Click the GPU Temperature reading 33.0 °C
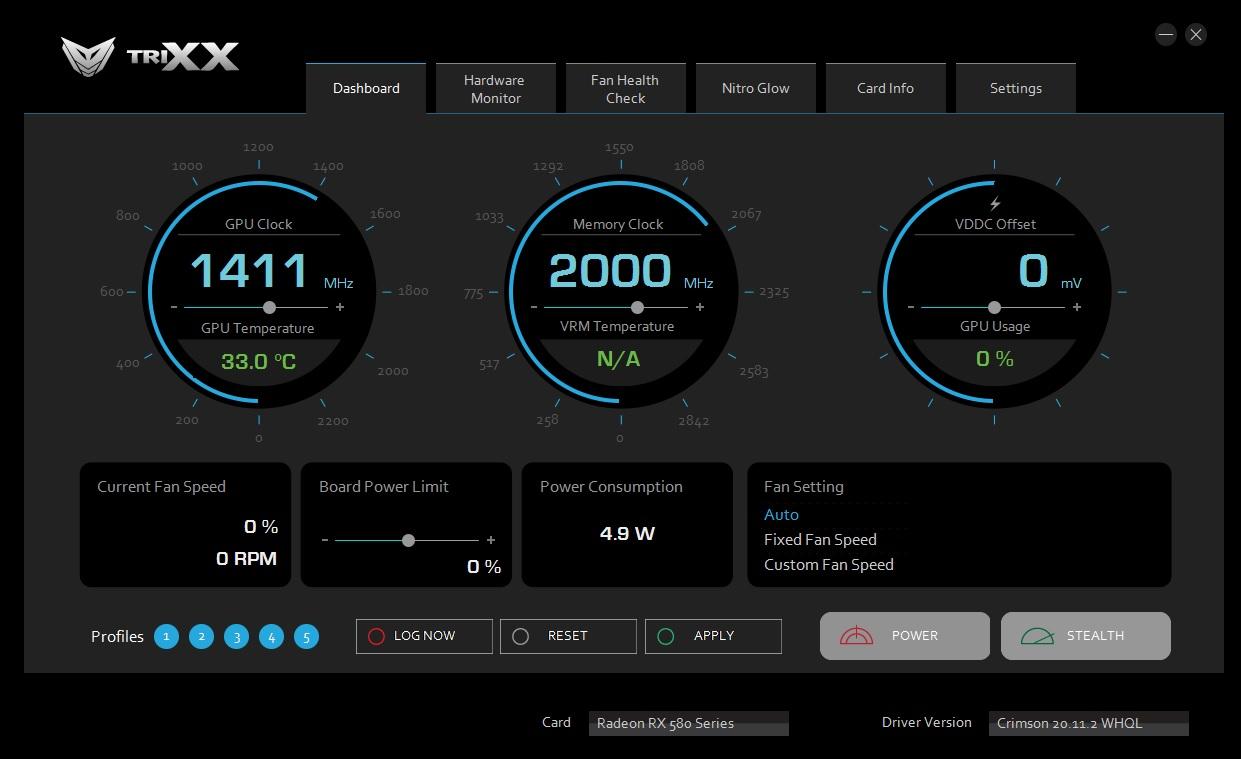This screenshot has width=1241, height=759. [258, 361]
